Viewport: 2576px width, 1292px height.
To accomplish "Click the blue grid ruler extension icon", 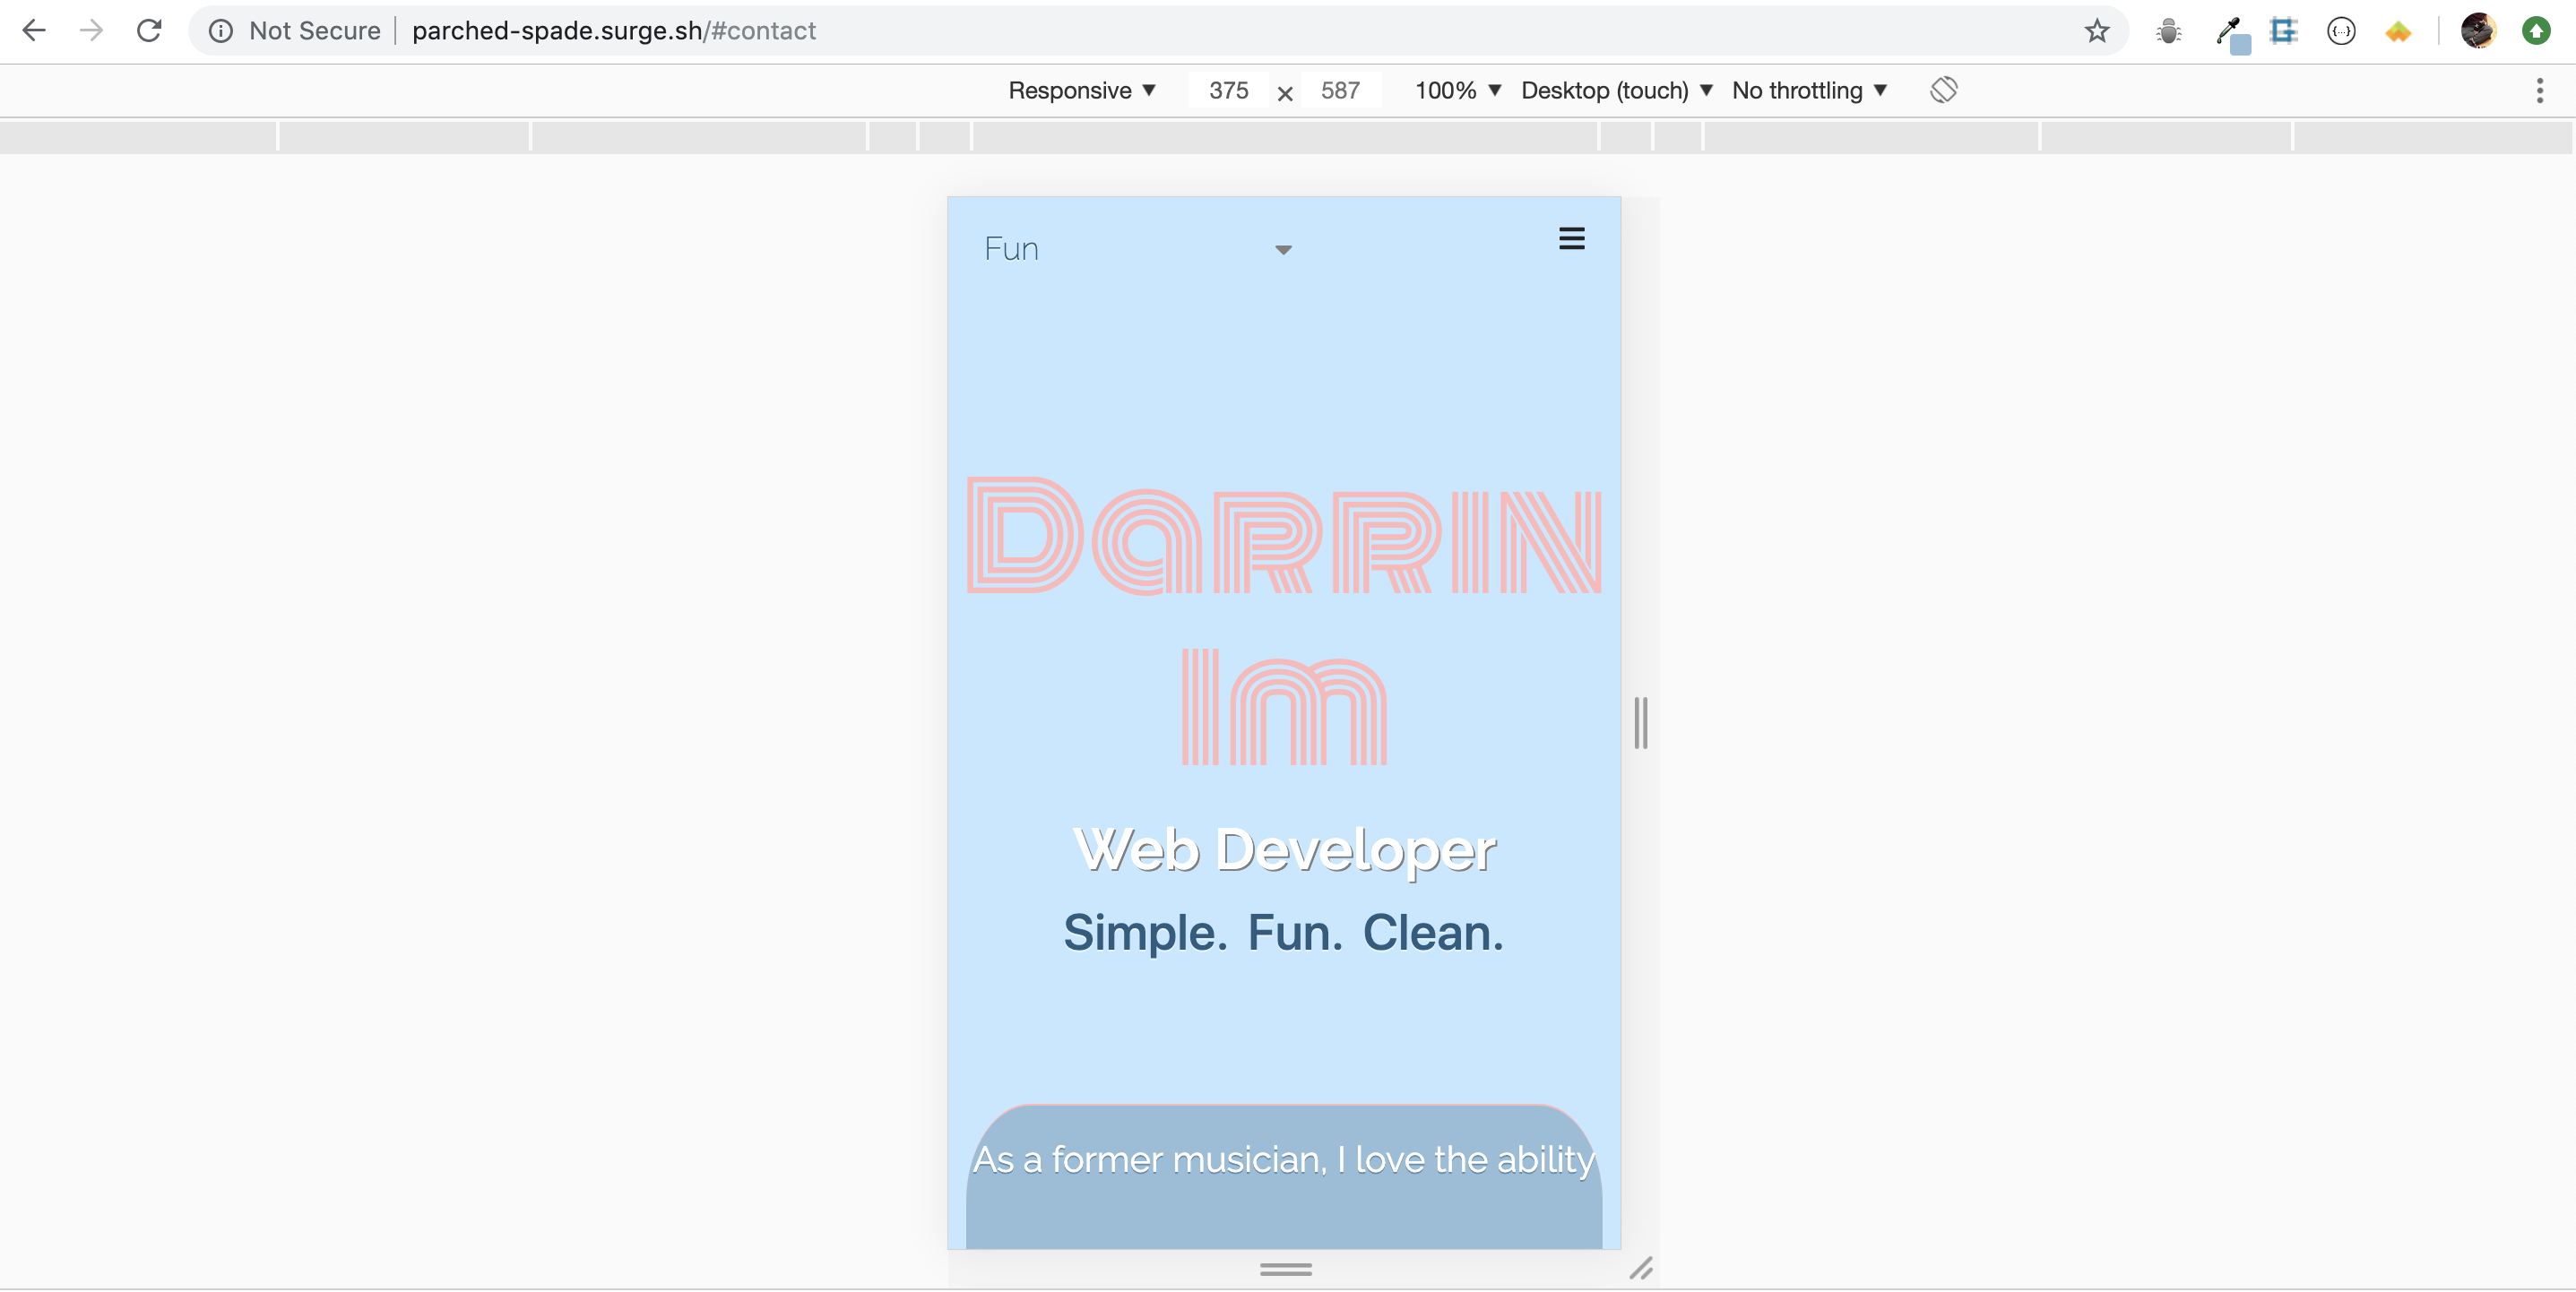I will point(2283,31).
